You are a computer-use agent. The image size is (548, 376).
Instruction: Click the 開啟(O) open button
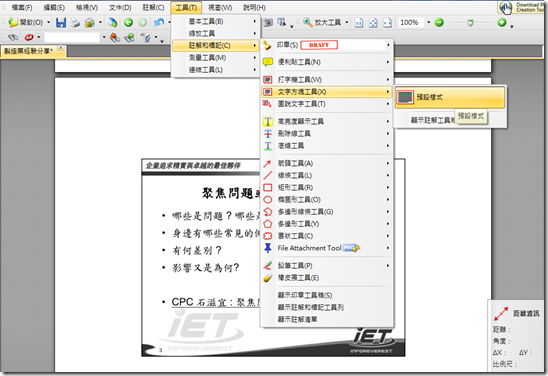coord(26,23)
